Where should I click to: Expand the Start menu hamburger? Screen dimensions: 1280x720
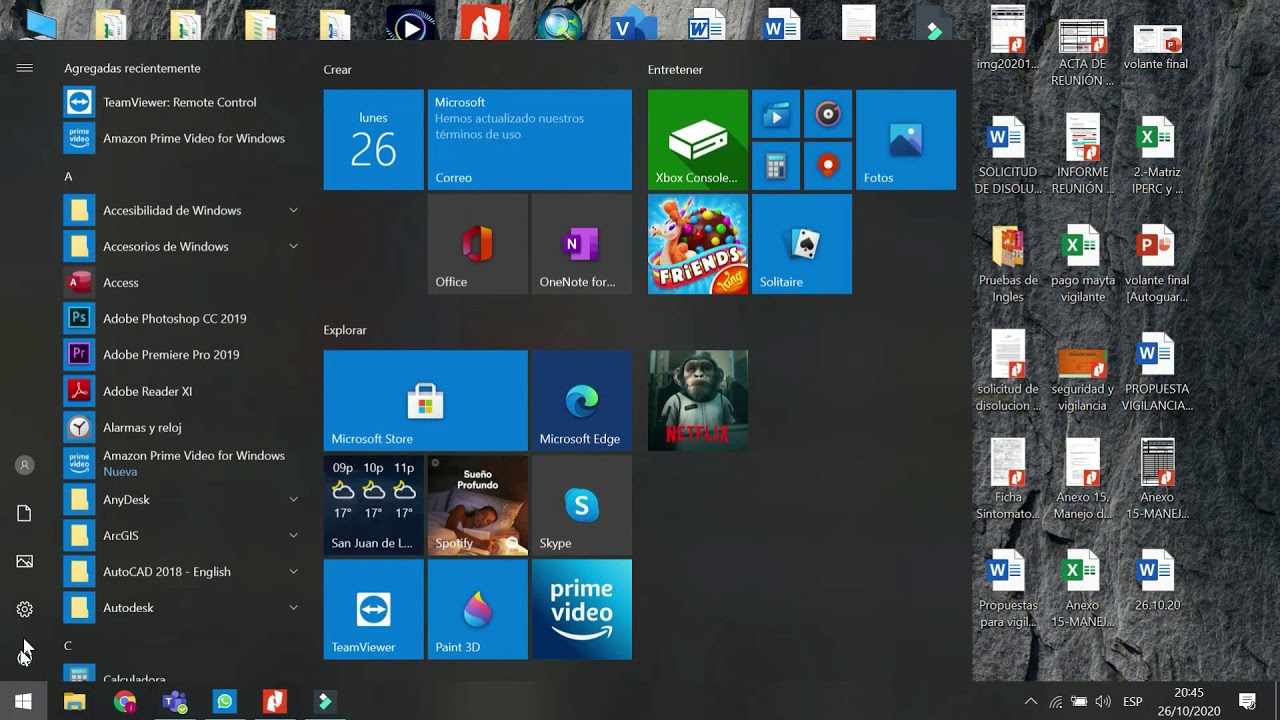click(24, 68)
